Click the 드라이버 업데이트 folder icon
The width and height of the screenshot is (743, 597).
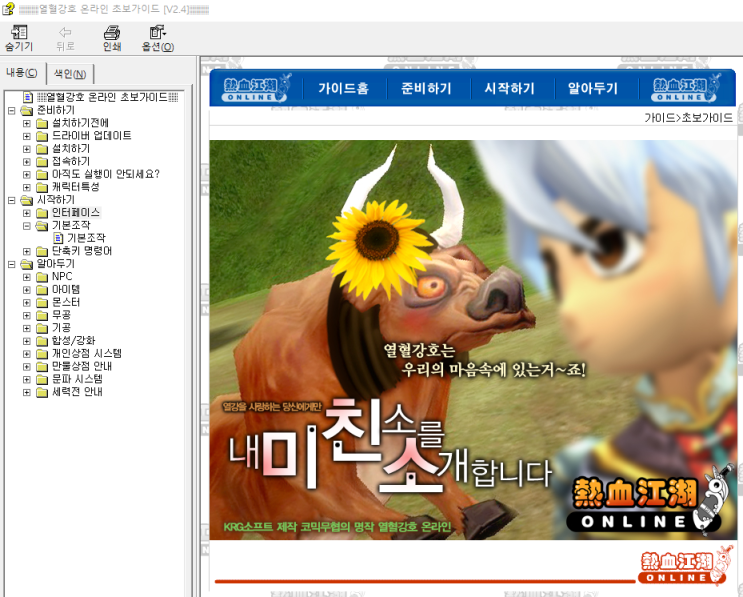point(42,136)
